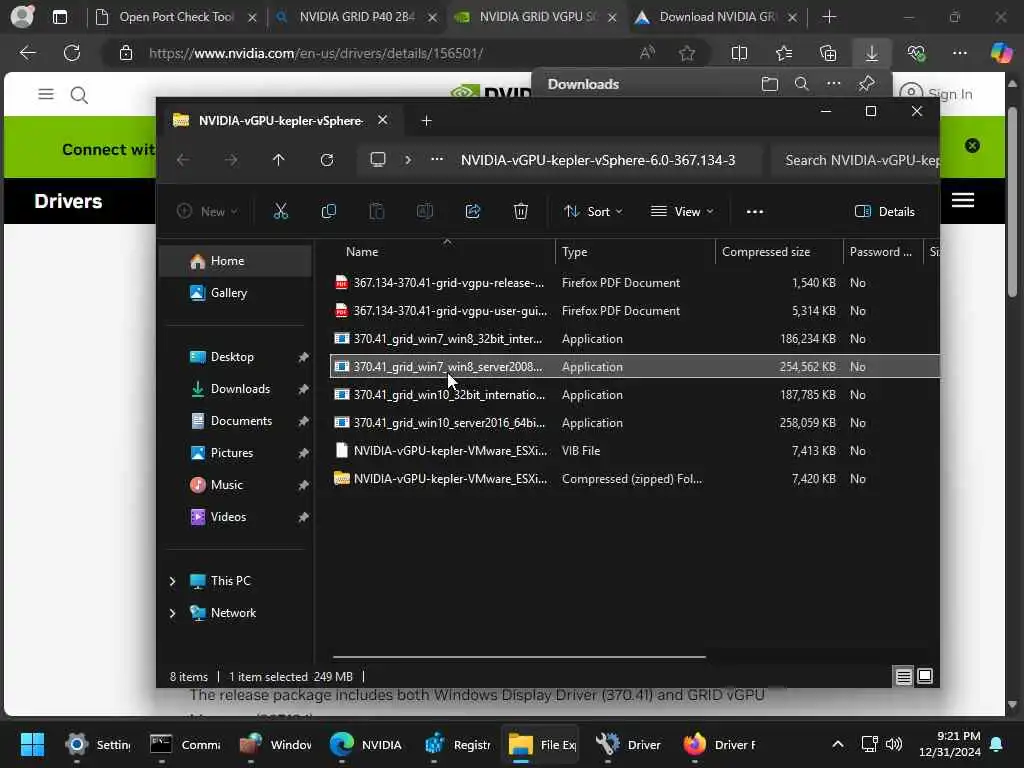The image size is (1024, 768).
Task: Select the NVIDIA-vGPU-kepler-vSphere Explorer tab
Action: pyautogui.click(x=281, y=121)
